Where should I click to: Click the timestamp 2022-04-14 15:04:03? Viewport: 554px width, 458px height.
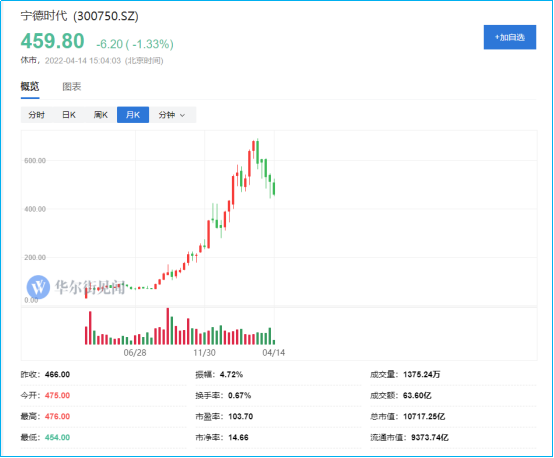[83, 61]
